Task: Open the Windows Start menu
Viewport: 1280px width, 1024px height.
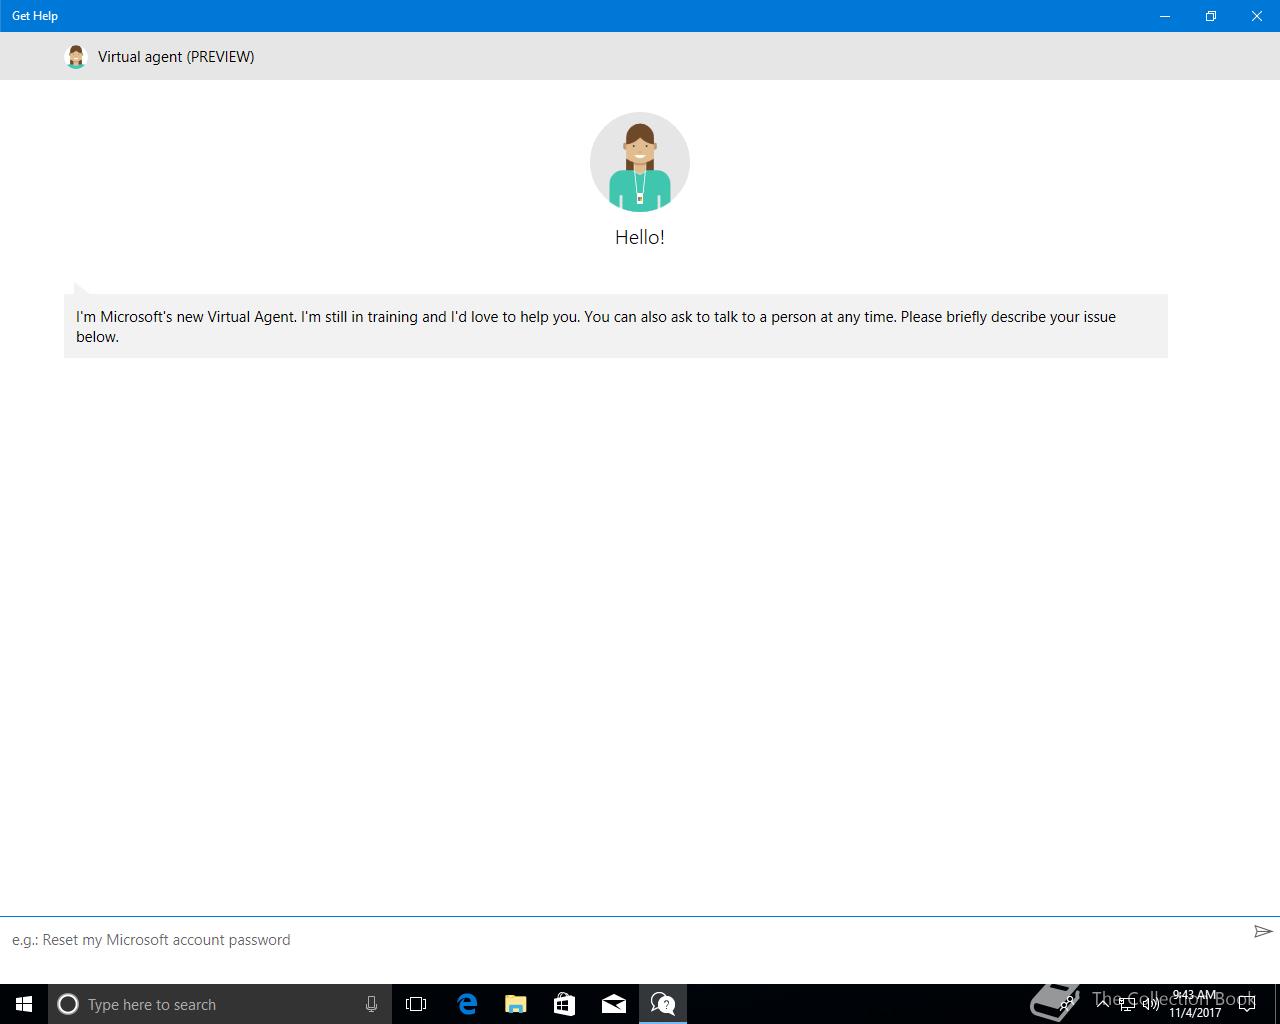Action: point(24,1004)
